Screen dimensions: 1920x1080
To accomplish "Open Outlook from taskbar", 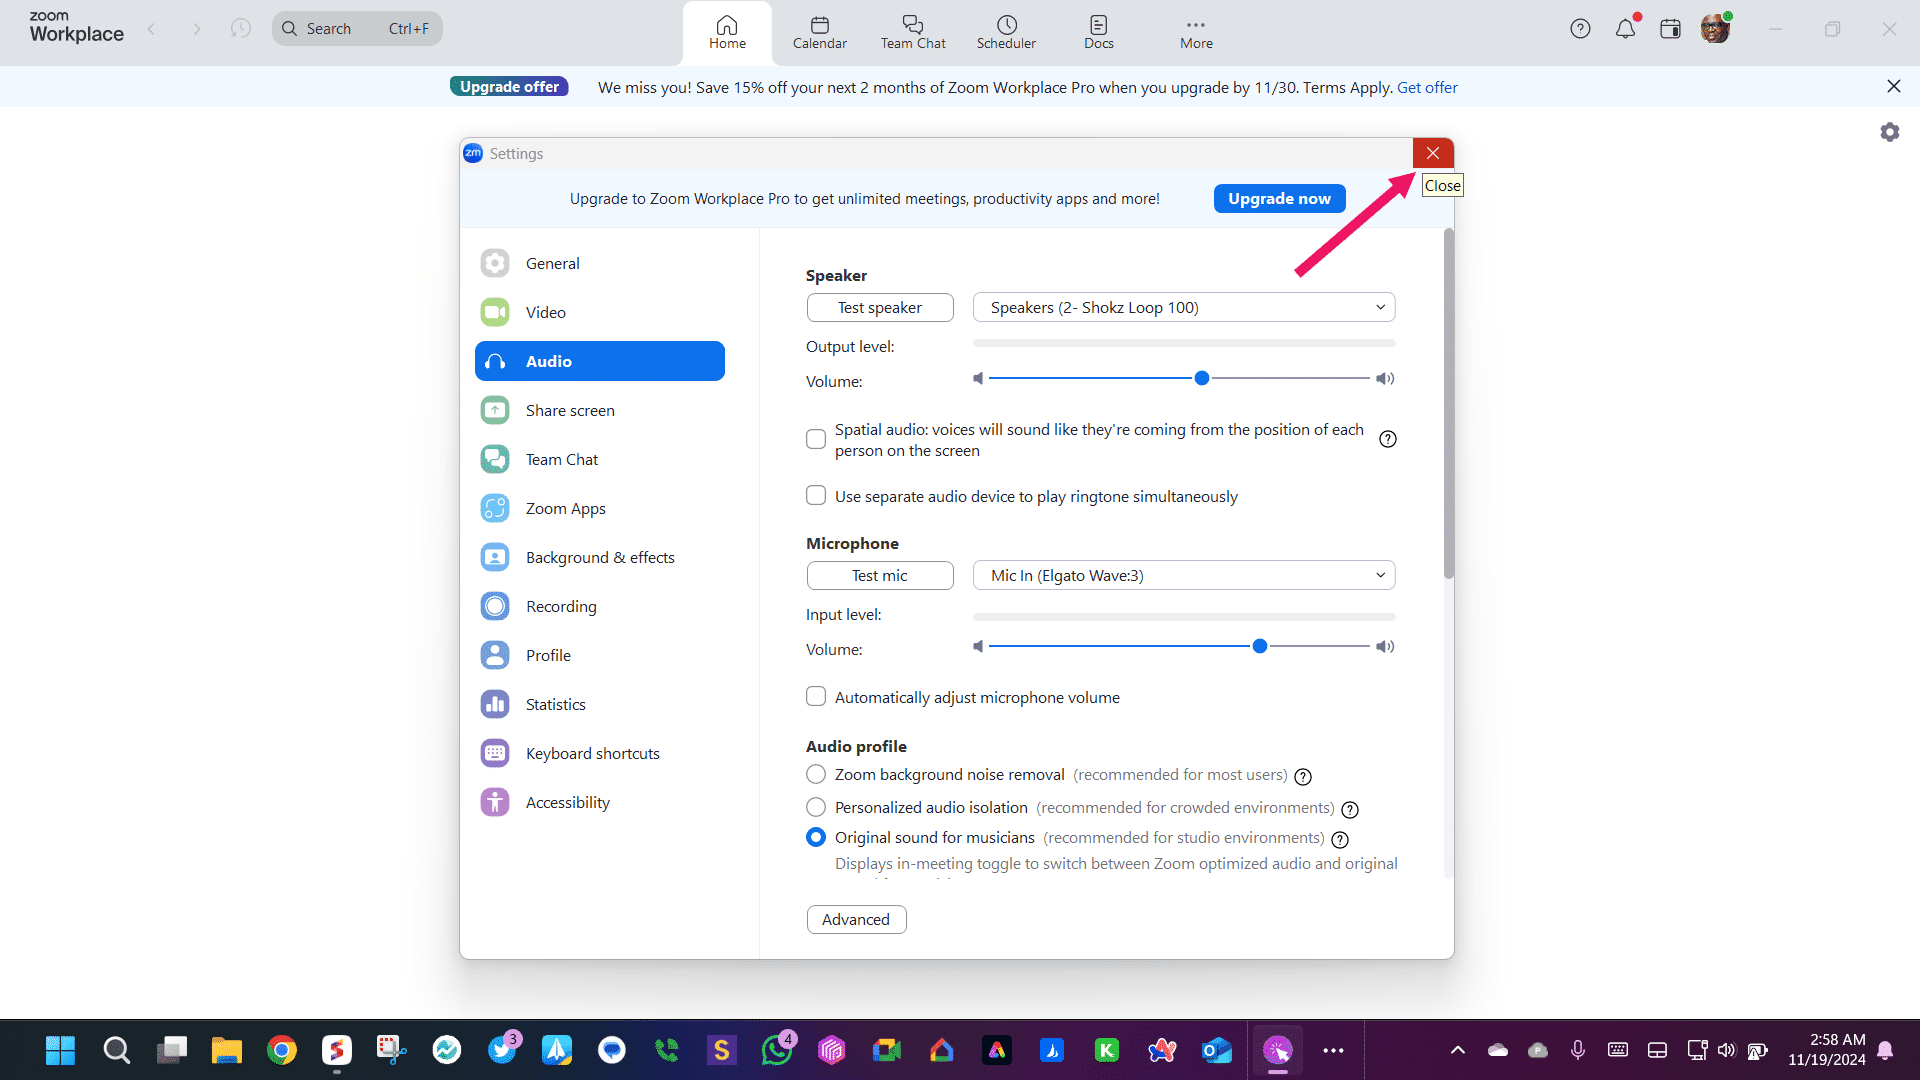I will (1217, 1050).
